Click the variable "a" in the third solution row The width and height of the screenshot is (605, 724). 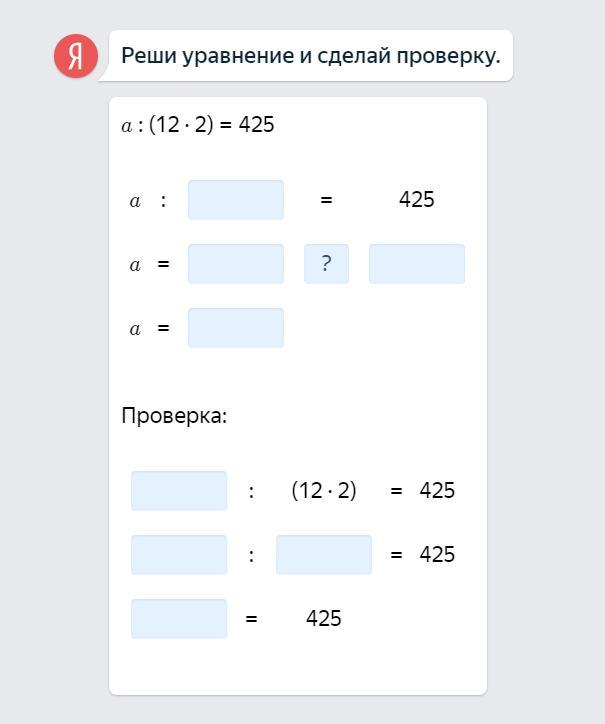[135, 329]
